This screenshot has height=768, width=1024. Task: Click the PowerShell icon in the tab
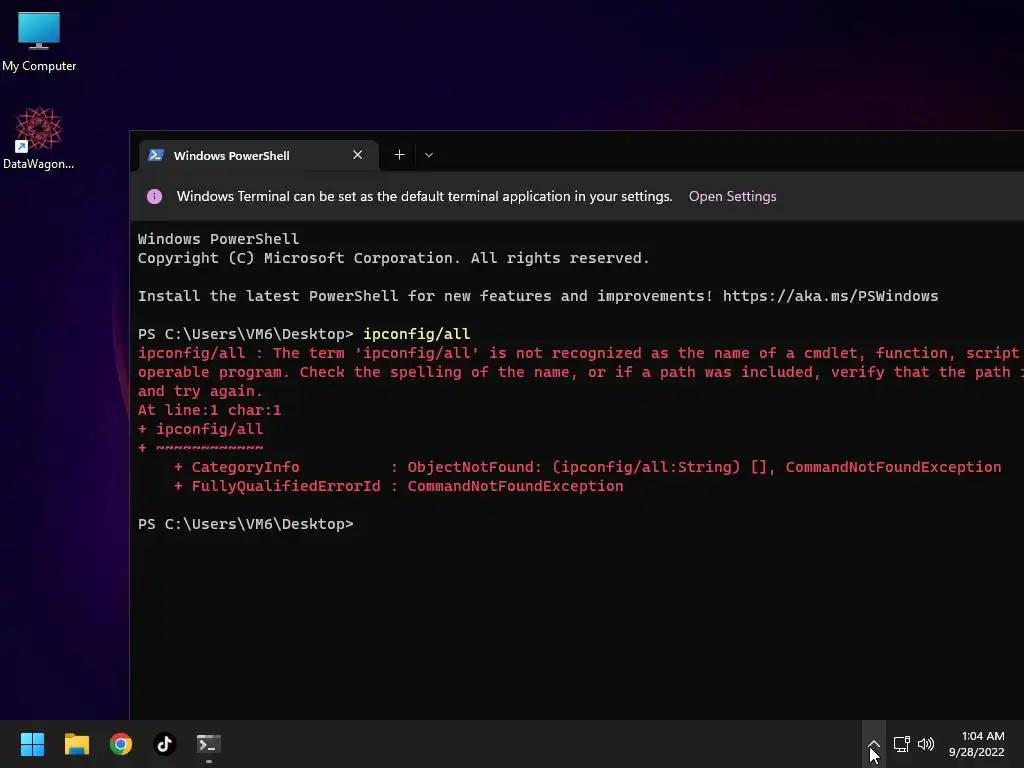(x=155, y=155)
